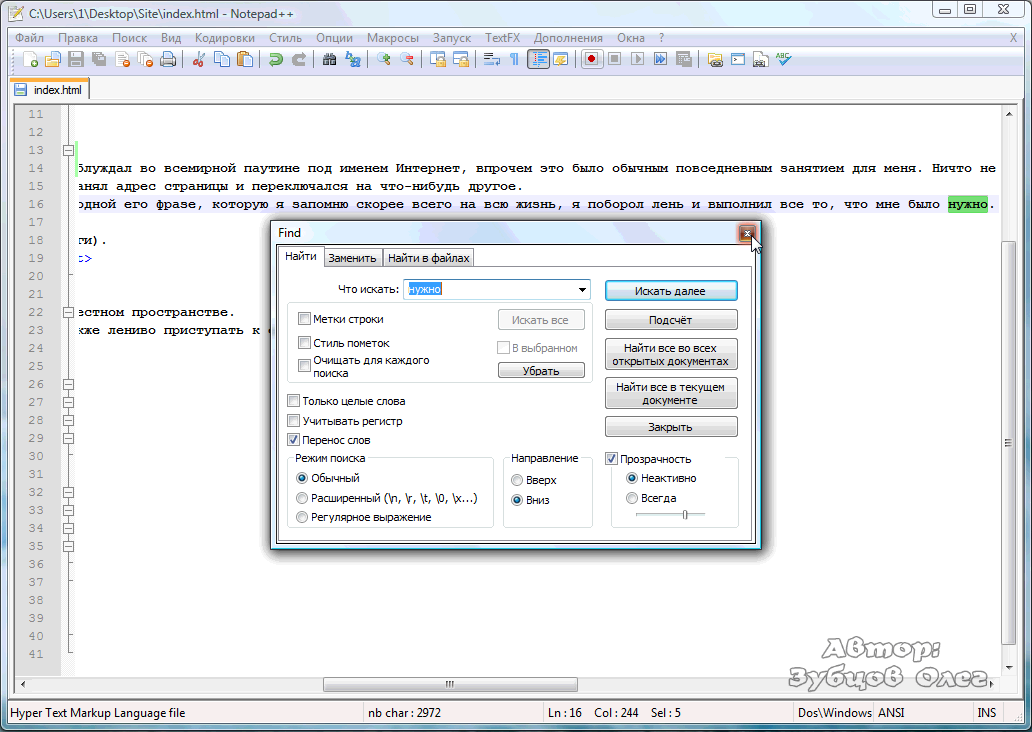This screenshot has width=1032, height=732.
Task: Set search direction to Вверх
Action: pyautogui.click(x=517, y=481)
